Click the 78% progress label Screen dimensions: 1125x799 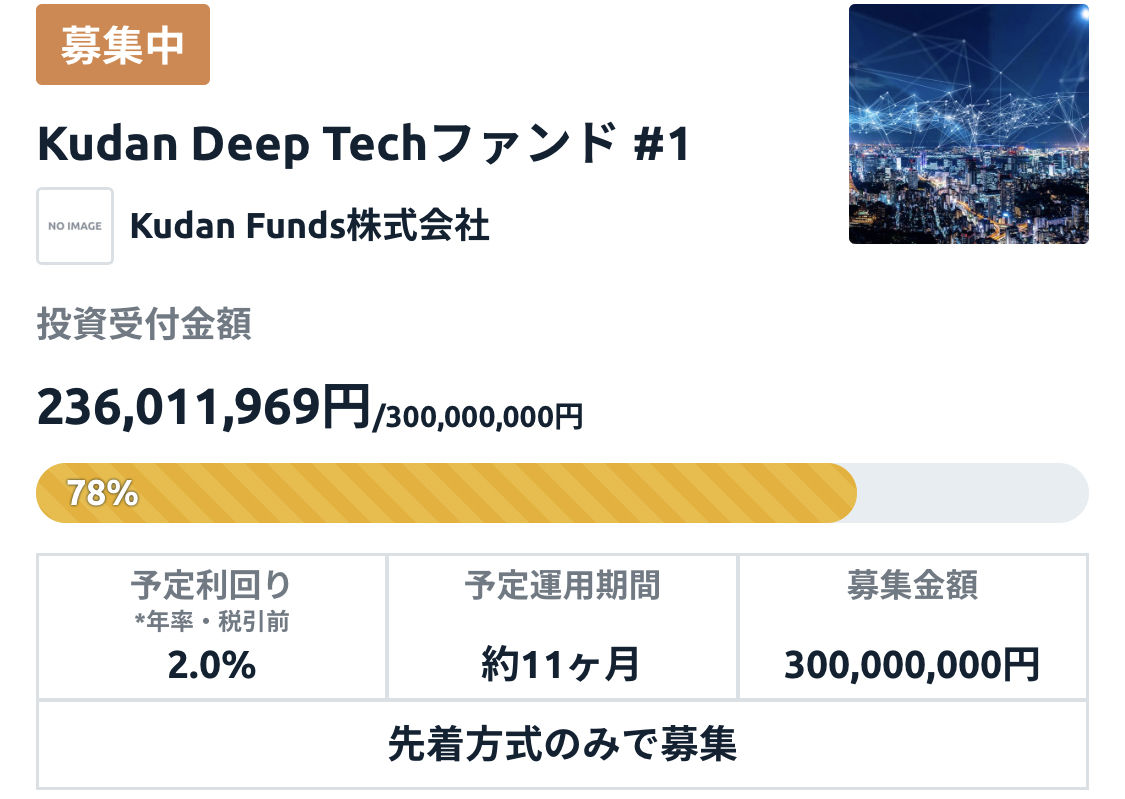[x=102, y=493]
